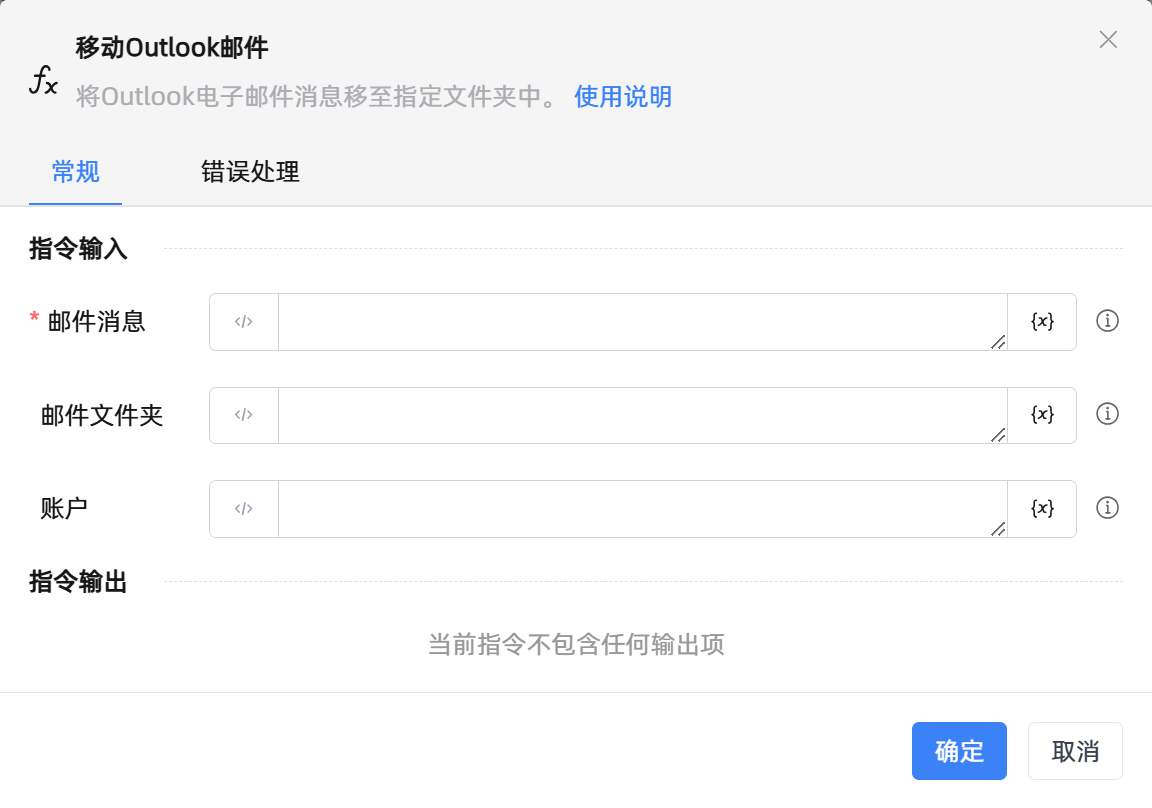1152x808 pixels.
Task: Toggle expression mode for 邮件文件夹 field
Action: 244,415
